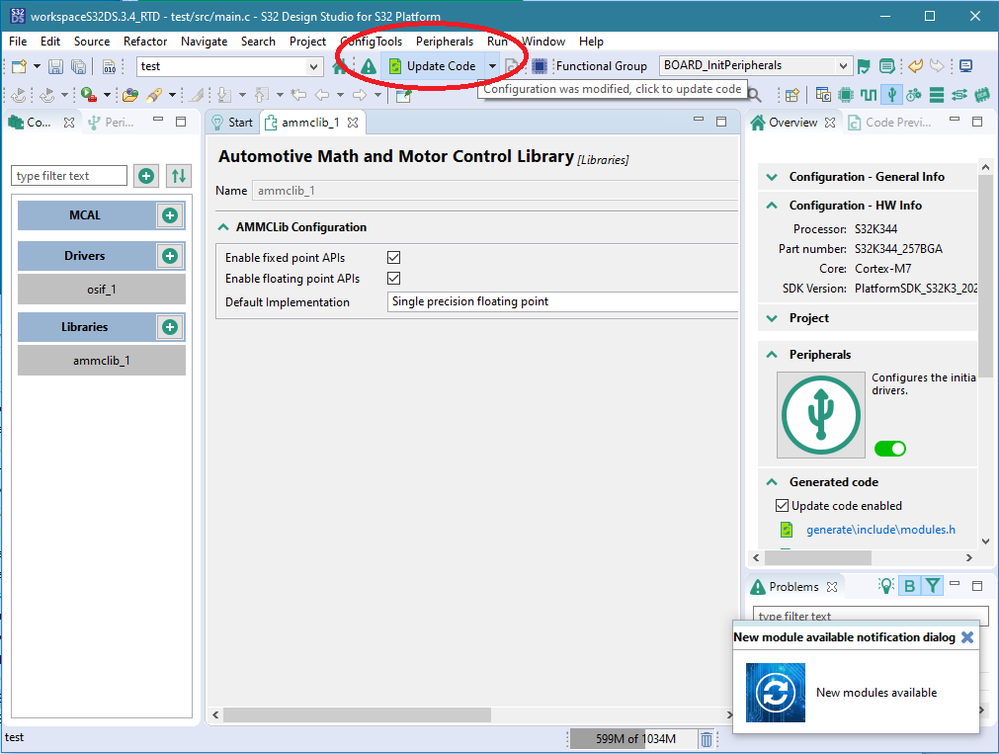This screenshot has height=754, width=999.
Task: Open the Update Code dropdown arrow
Action: (492, 66)
